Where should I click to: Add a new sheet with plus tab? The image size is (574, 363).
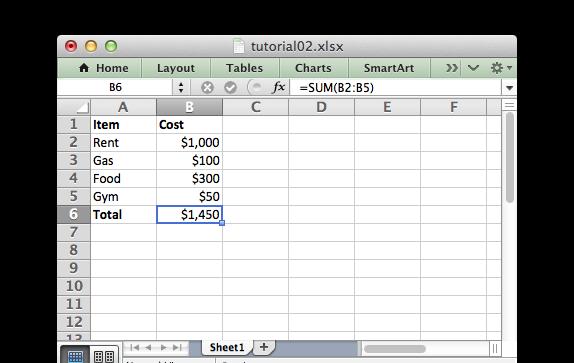(x=264, y=347)
